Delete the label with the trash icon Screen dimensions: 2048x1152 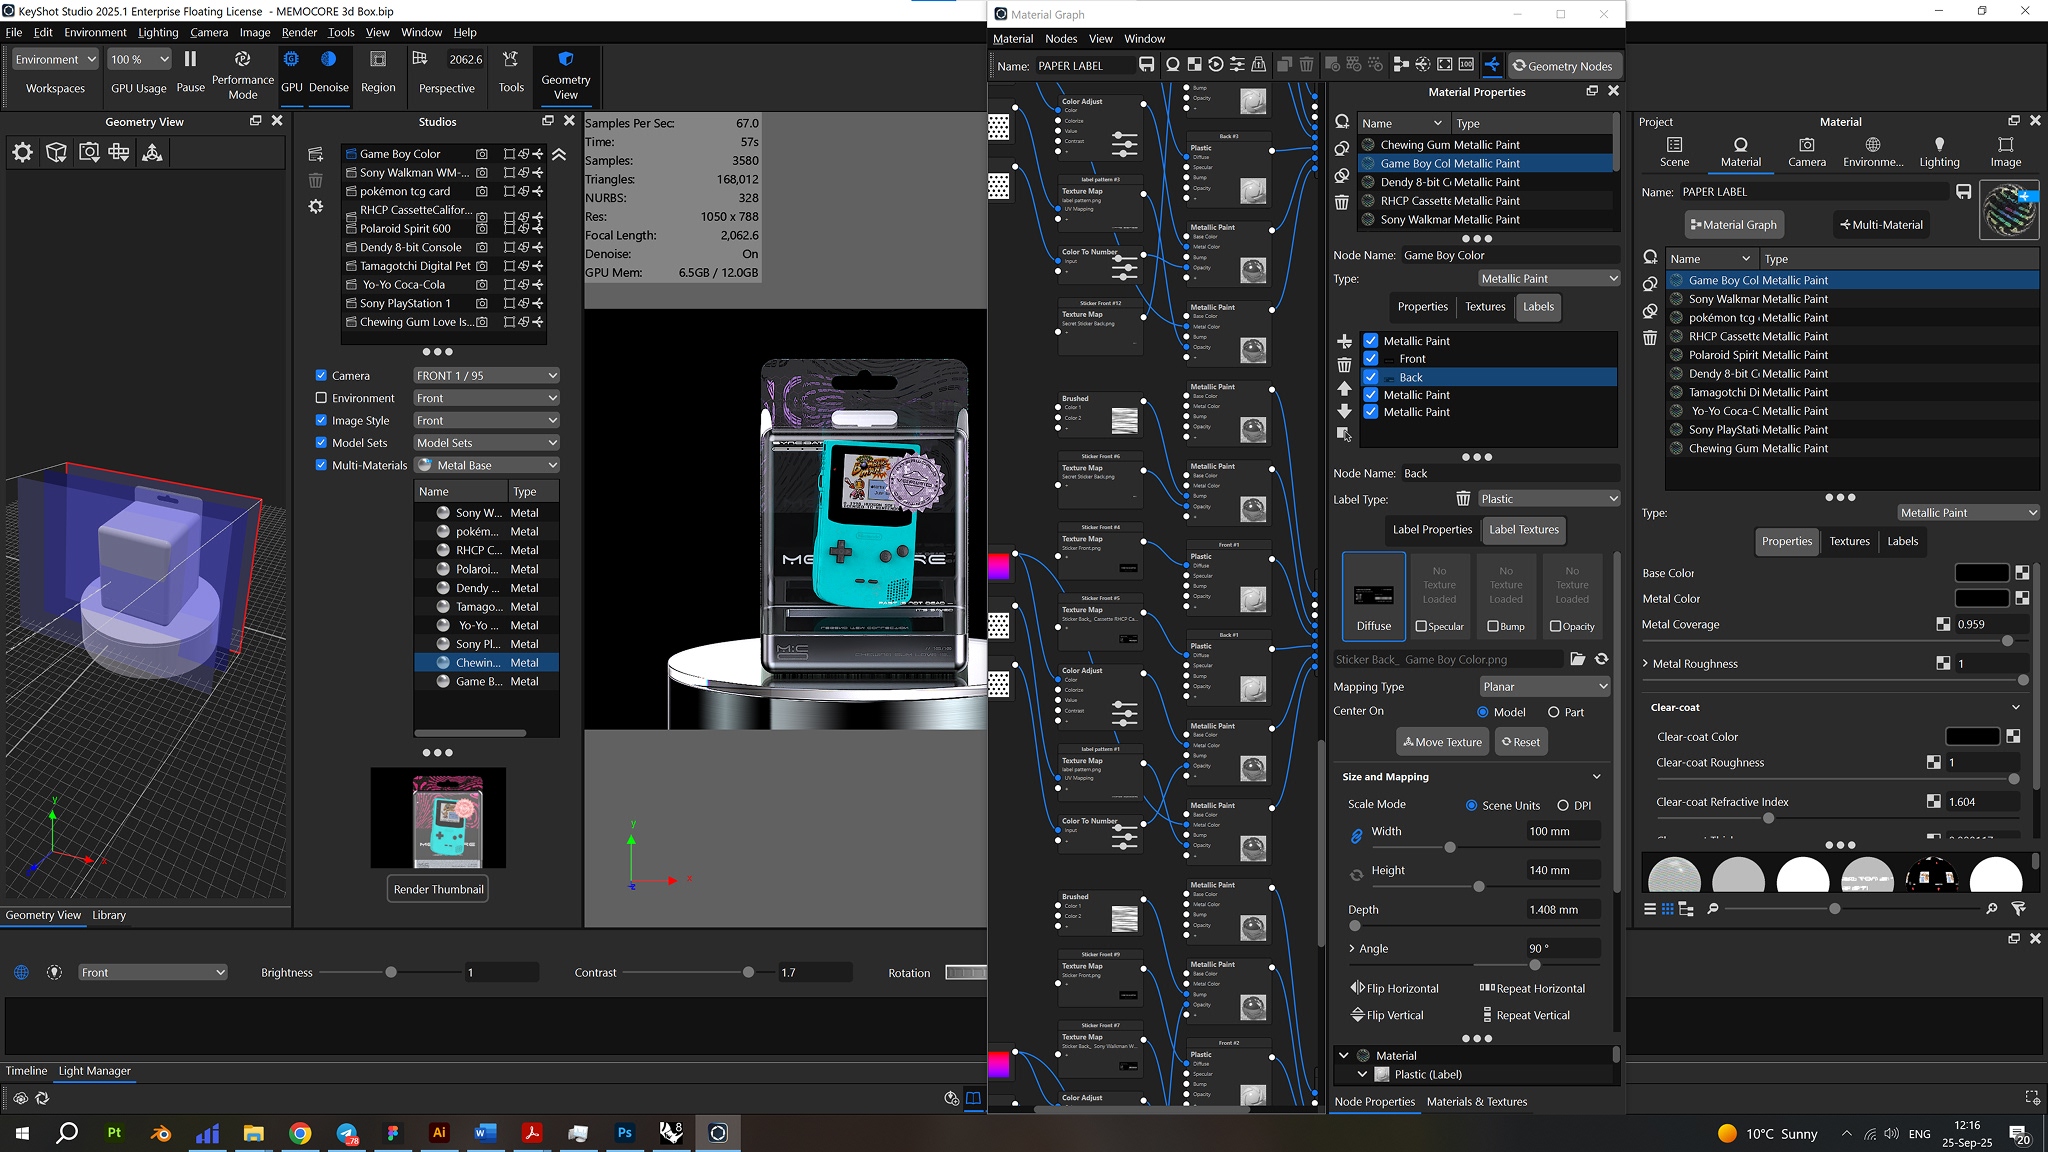pyautogui.click(x=1344, y=365)
